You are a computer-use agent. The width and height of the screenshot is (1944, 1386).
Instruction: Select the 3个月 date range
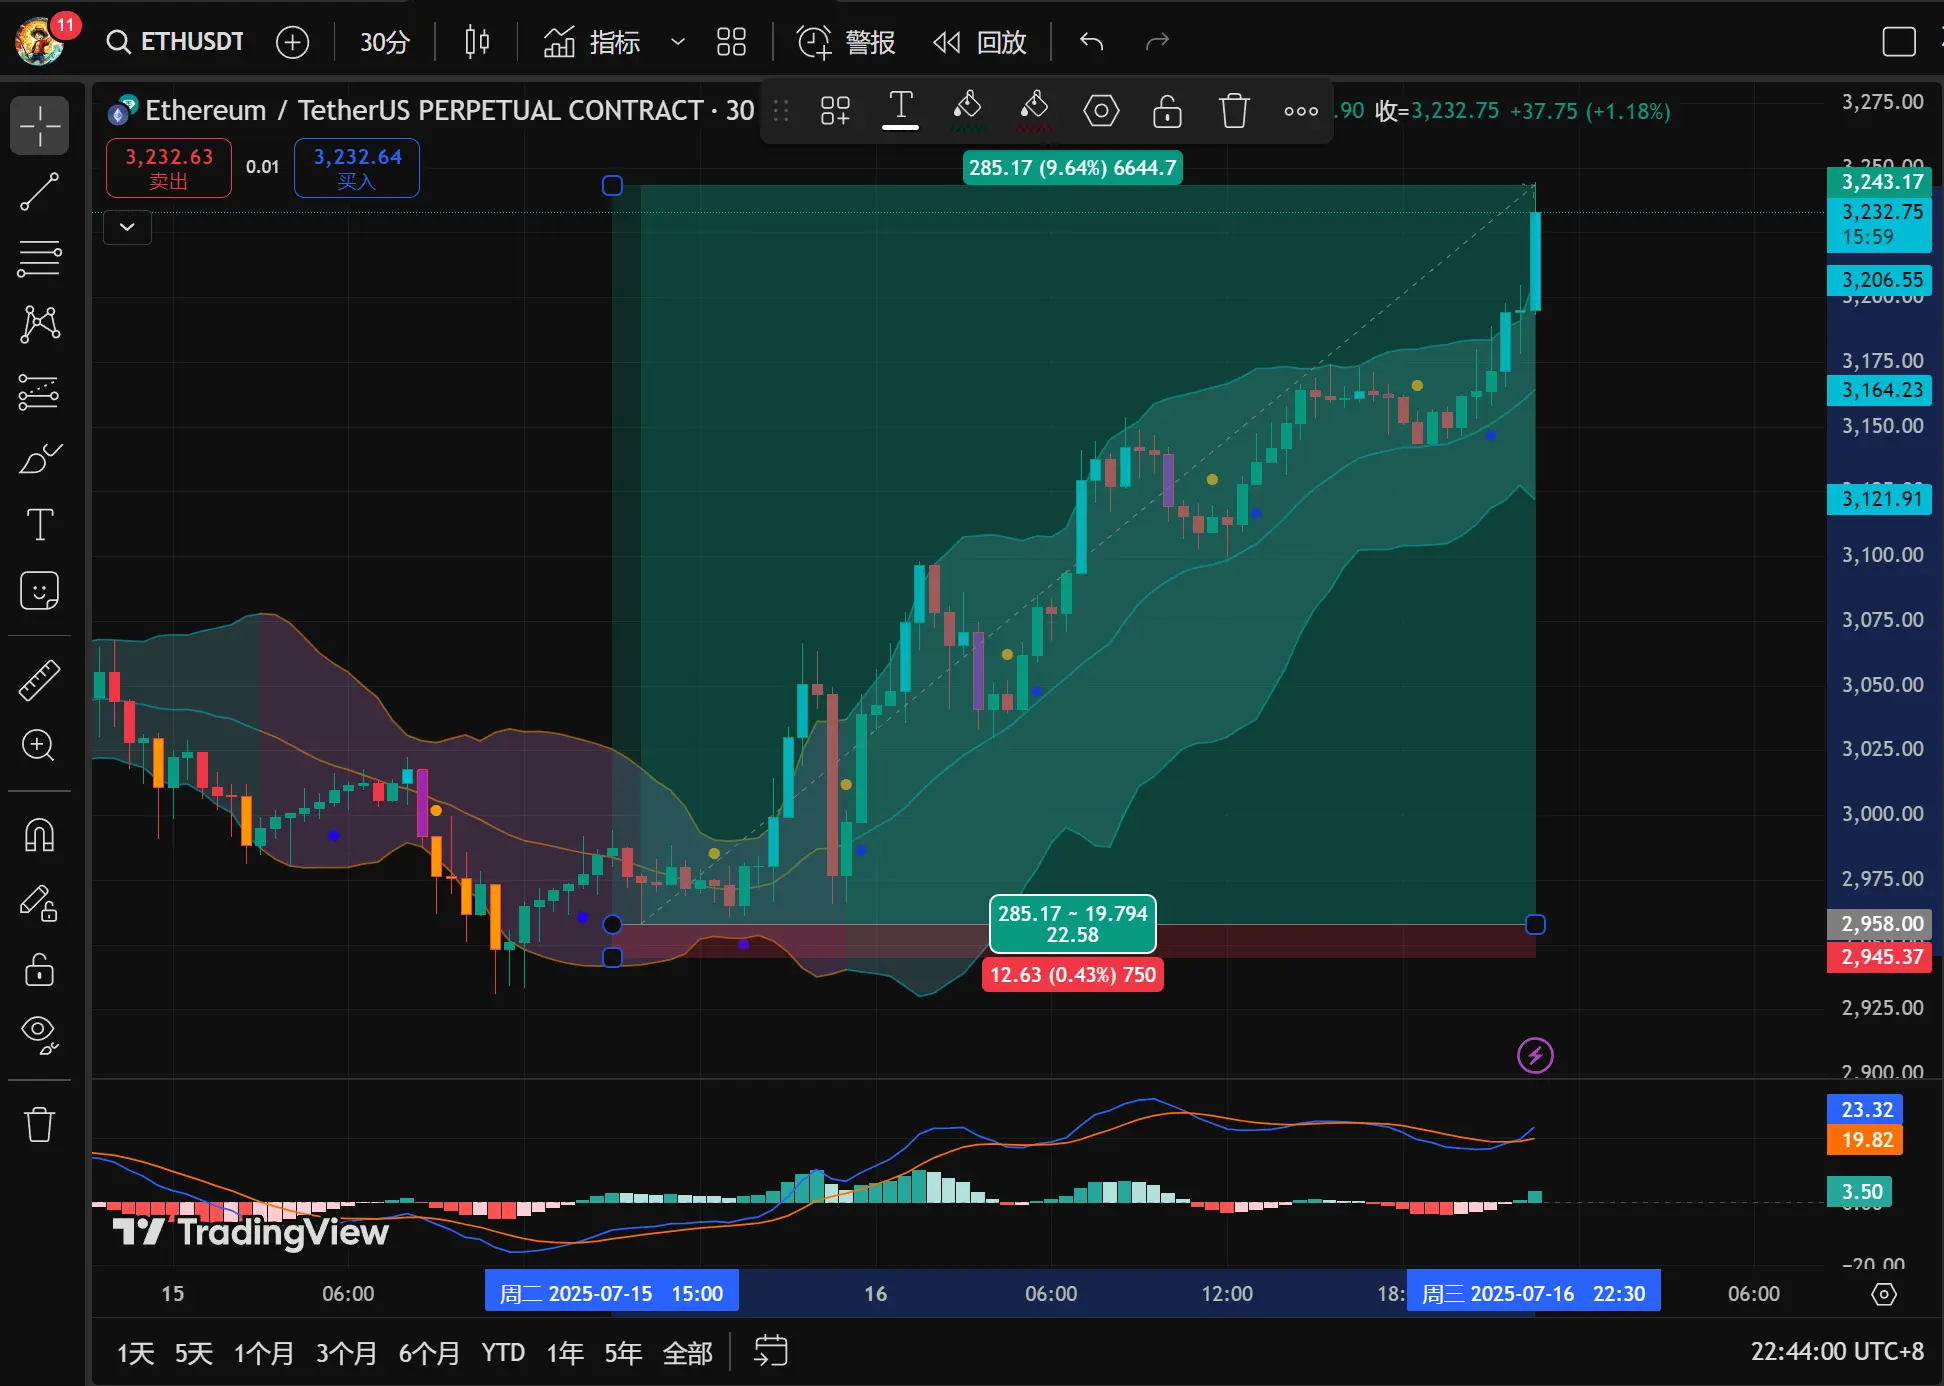click(x=347, y=1353)
